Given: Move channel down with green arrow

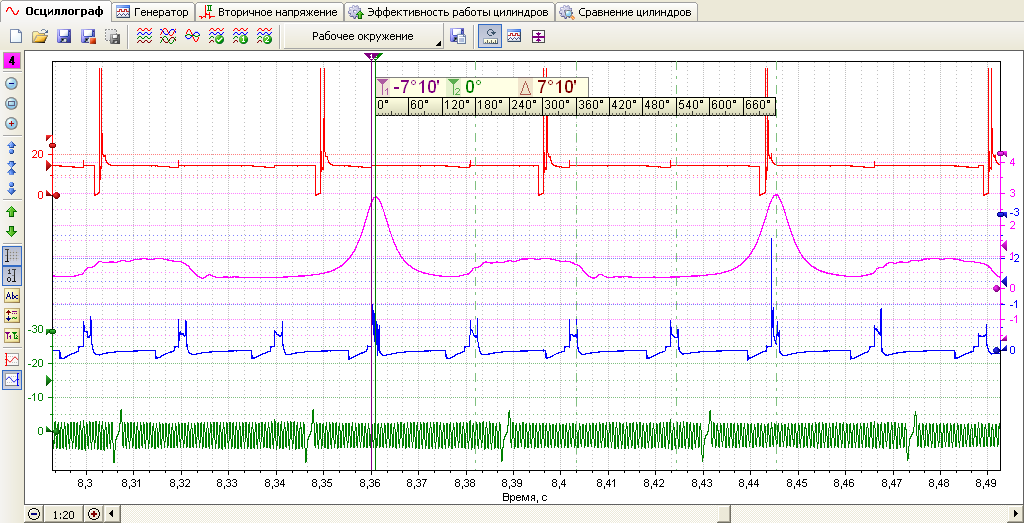Looking at the screenshot, I should click(x=12, y=232).
